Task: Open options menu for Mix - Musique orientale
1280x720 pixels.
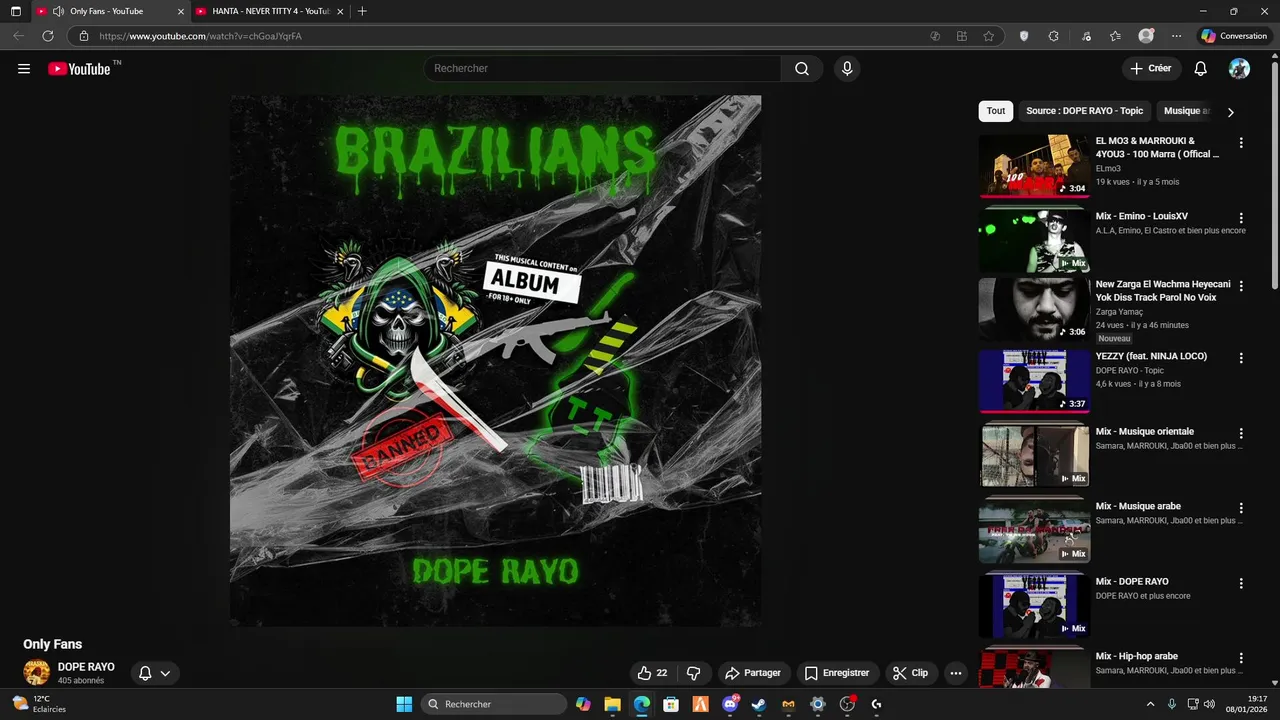Action: pyautogui.click(x=1241, y=434)
